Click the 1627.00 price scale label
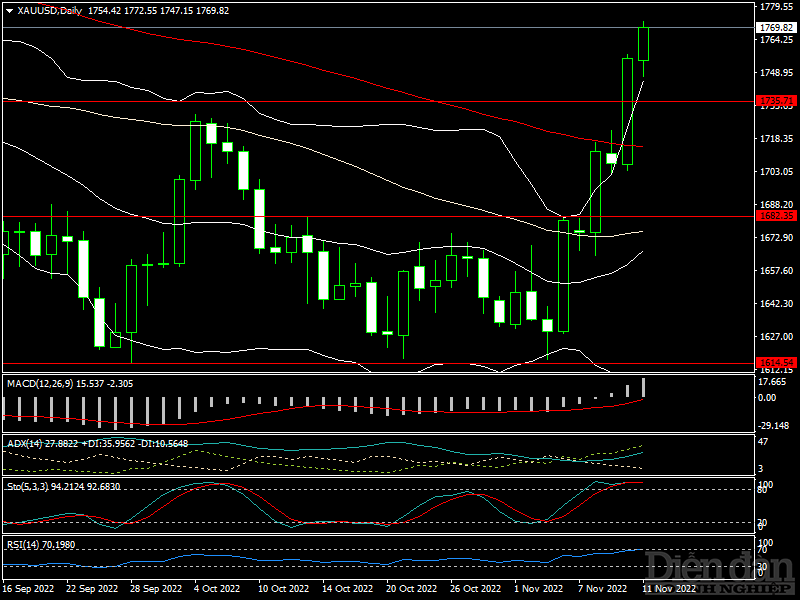Viewport: 800px width, 600px height. coord(776,337)
